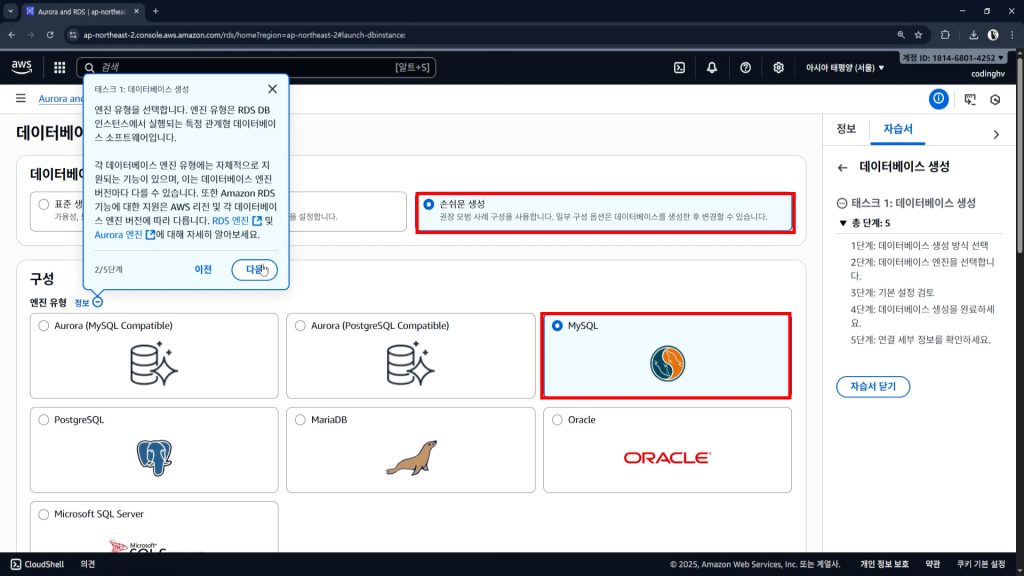Image resolution: width=1024 pixels, height=576 pixels.
Task: Click the Aurora MySQL database sparkle icon
Action: (153, 364)
